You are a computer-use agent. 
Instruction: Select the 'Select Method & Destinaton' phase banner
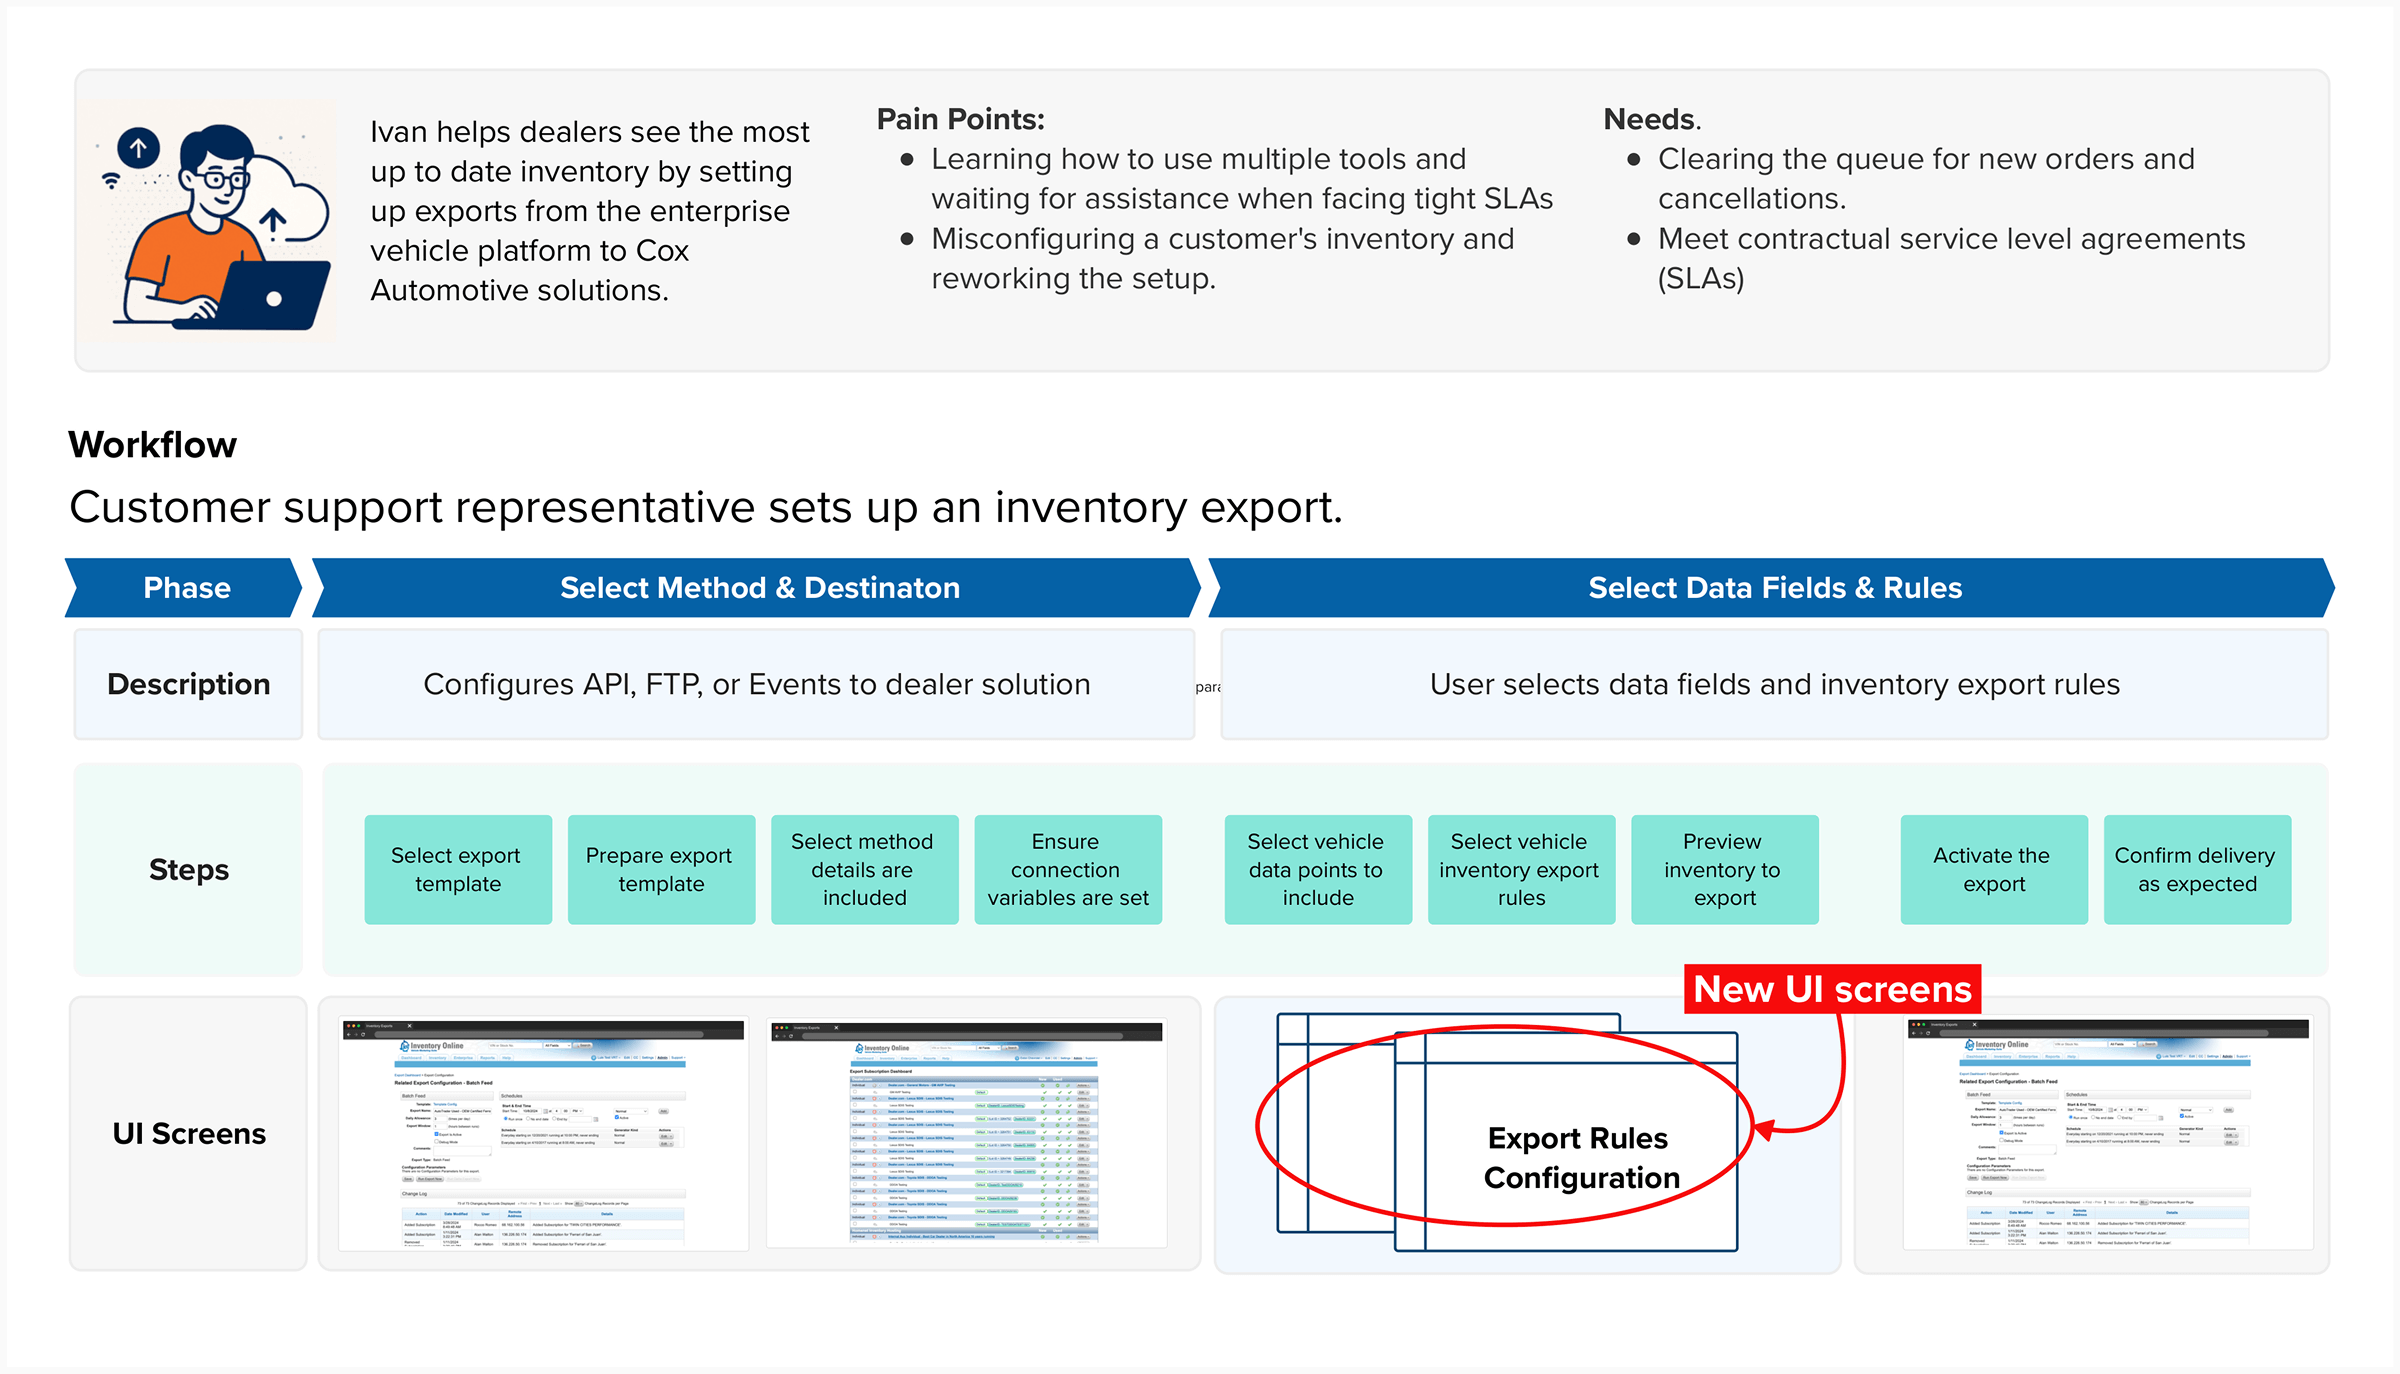tap(757, 588)
